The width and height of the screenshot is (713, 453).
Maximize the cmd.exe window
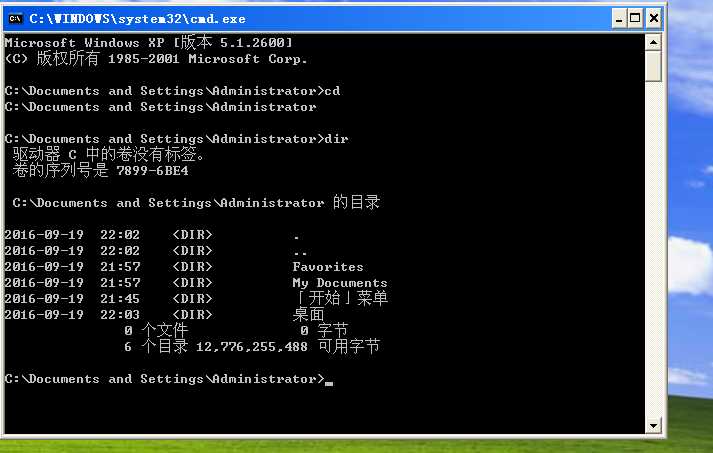(x=635, y=19)
